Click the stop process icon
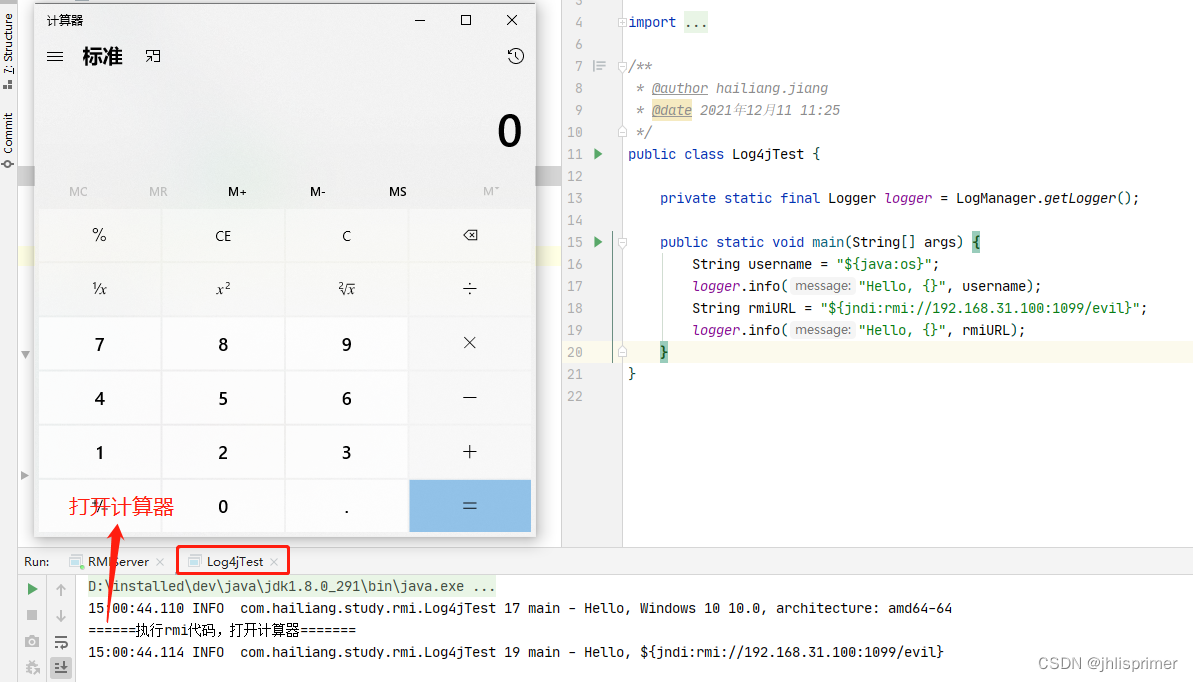Screen dimensions: 1193x682 (x=32, y=615)
